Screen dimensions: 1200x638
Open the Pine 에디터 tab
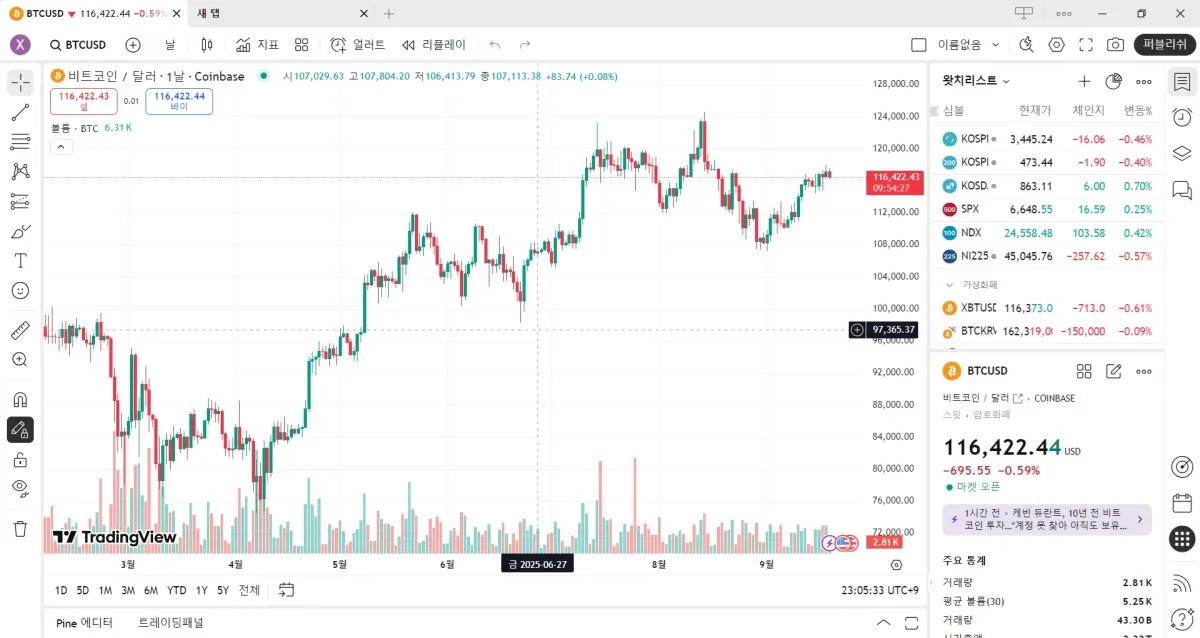84,623
